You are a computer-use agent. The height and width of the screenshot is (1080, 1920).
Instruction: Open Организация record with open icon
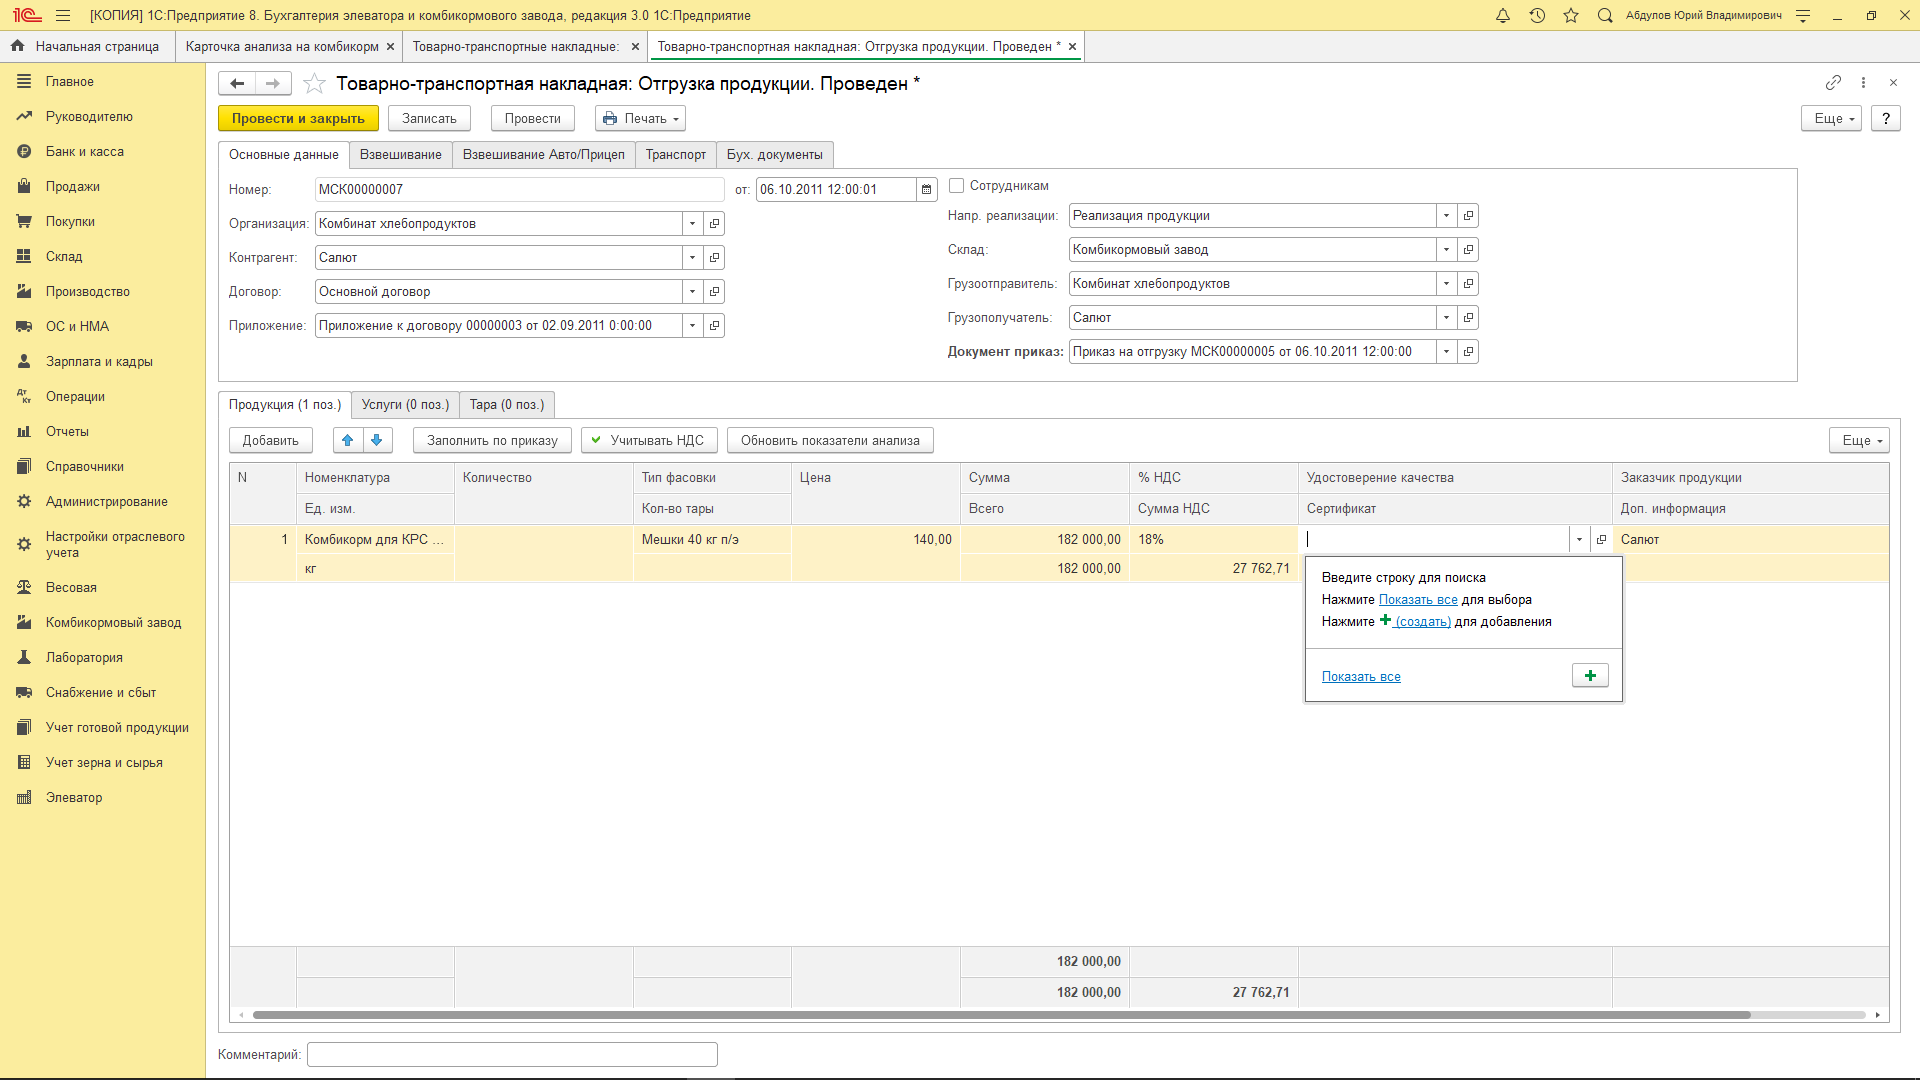click(714, 223)
